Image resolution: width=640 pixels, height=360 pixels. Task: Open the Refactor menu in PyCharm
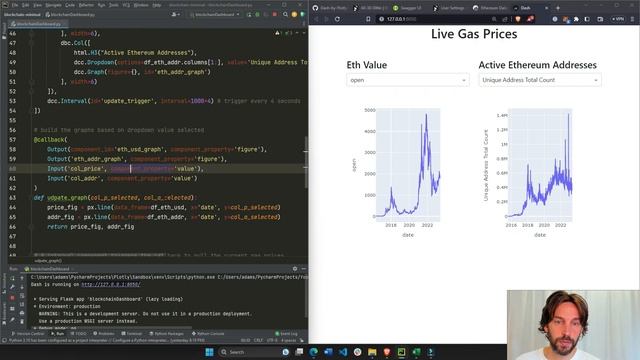tap(86, 5)
